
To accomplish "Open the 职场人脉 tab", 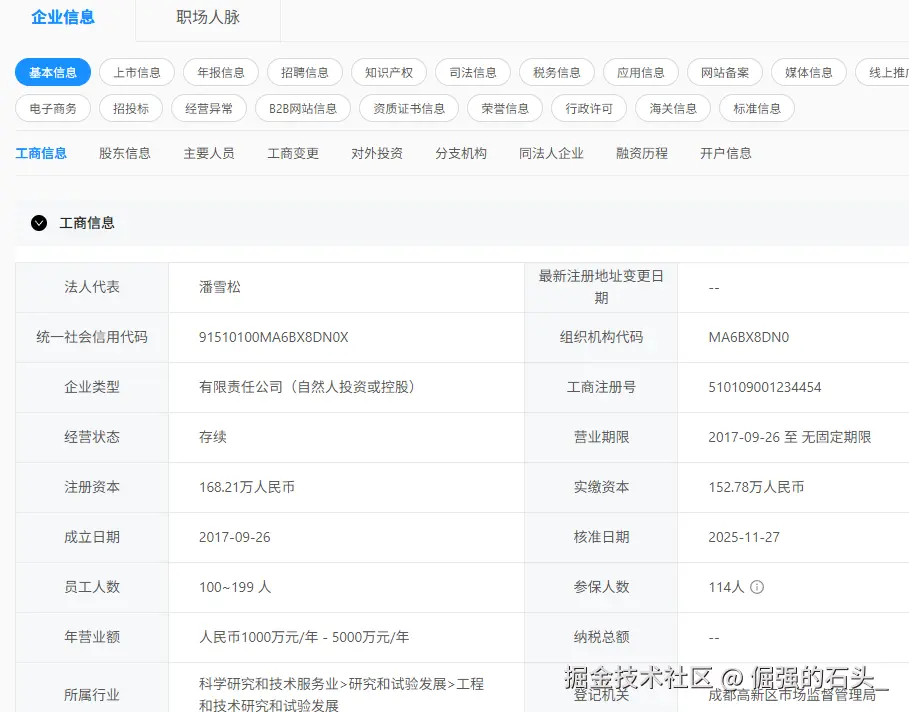I will click(x=208, y=17).
